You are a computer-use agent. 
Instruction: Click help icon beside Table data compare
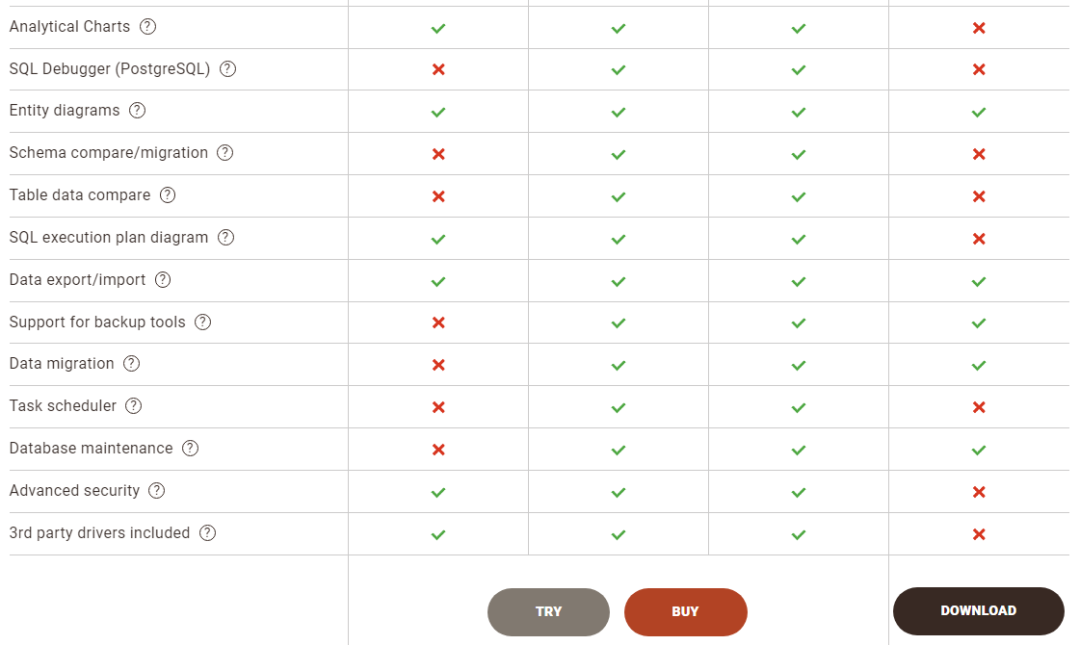pyautogui.click(x=168, y=195)
